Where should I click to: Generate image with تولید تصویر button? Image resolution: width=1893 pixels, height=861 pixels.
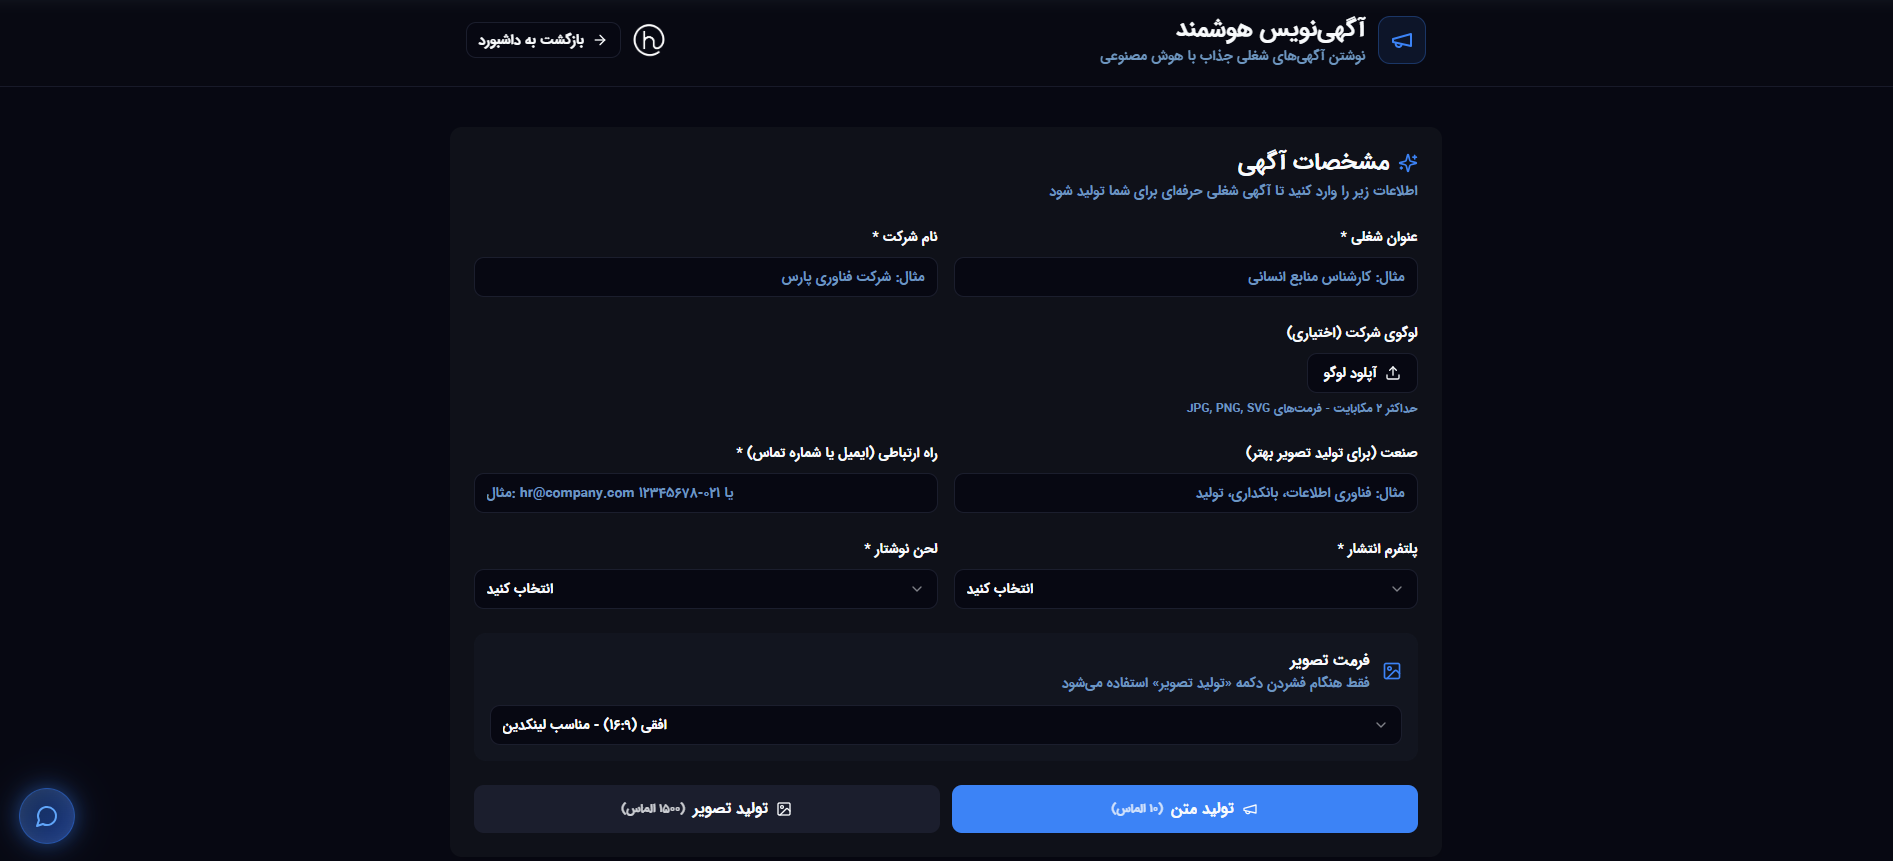click(706, 809)
